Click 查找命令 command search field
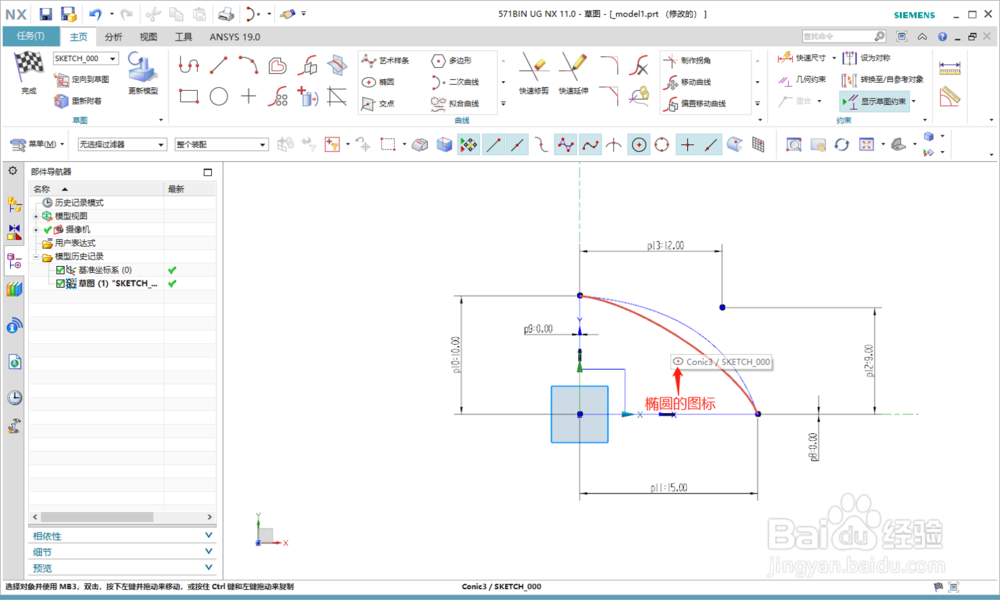This screenshot has height=600, width=1000. (x=838, y=36)
